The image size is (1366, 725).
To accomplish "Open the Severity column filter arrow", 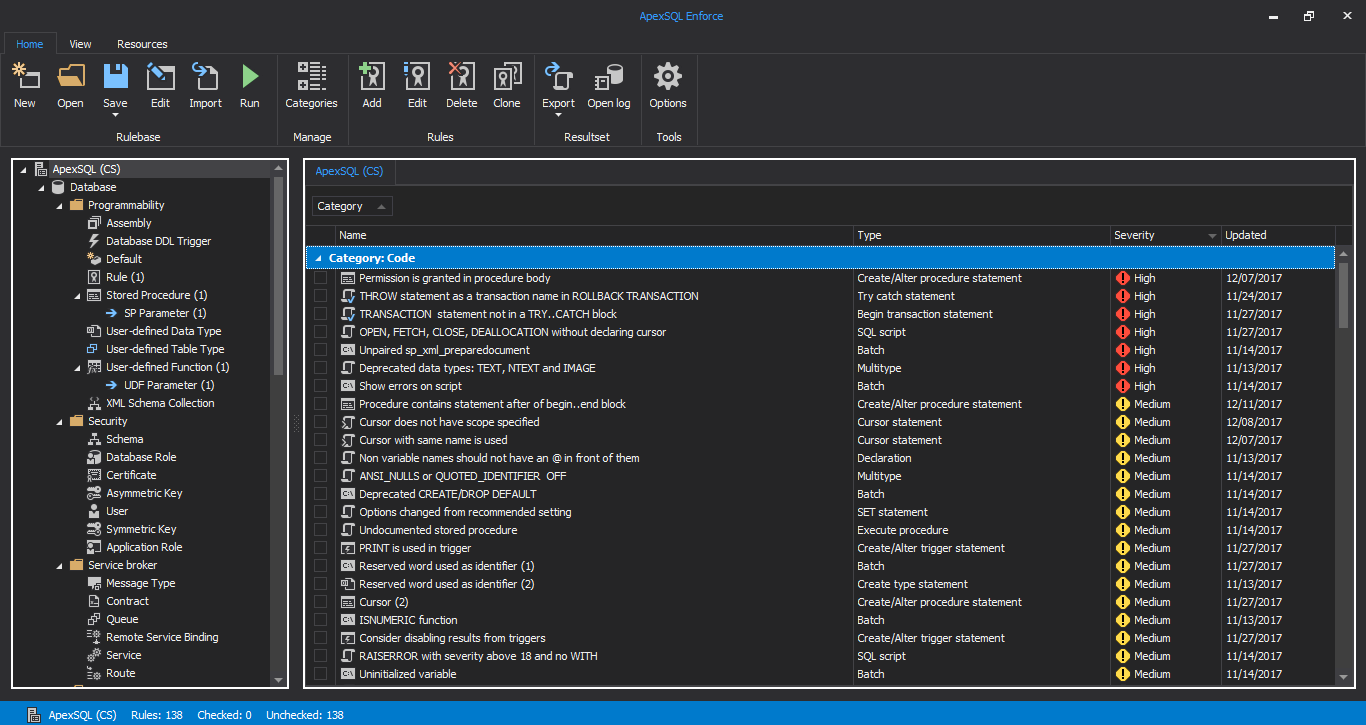I will tap(1212, 236).
